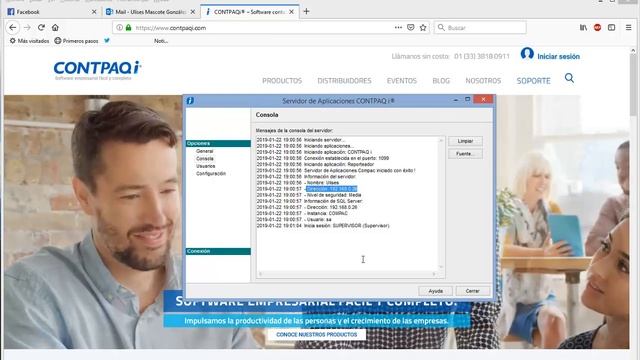Click the phone number 01 (33) 3818 0911
Screen dimensions: 640x360
click(482, 56)
